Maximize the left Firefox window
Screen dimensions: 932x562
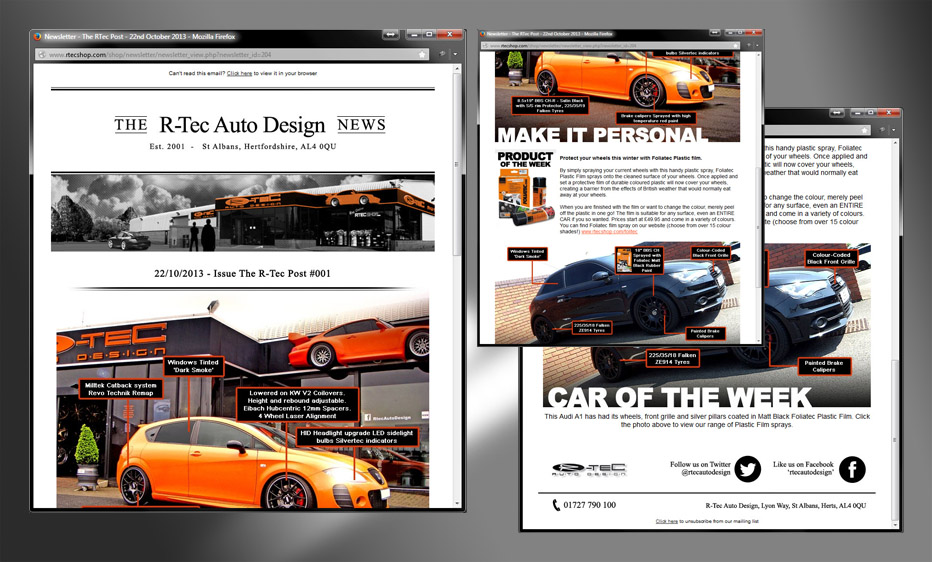(429, 35)
